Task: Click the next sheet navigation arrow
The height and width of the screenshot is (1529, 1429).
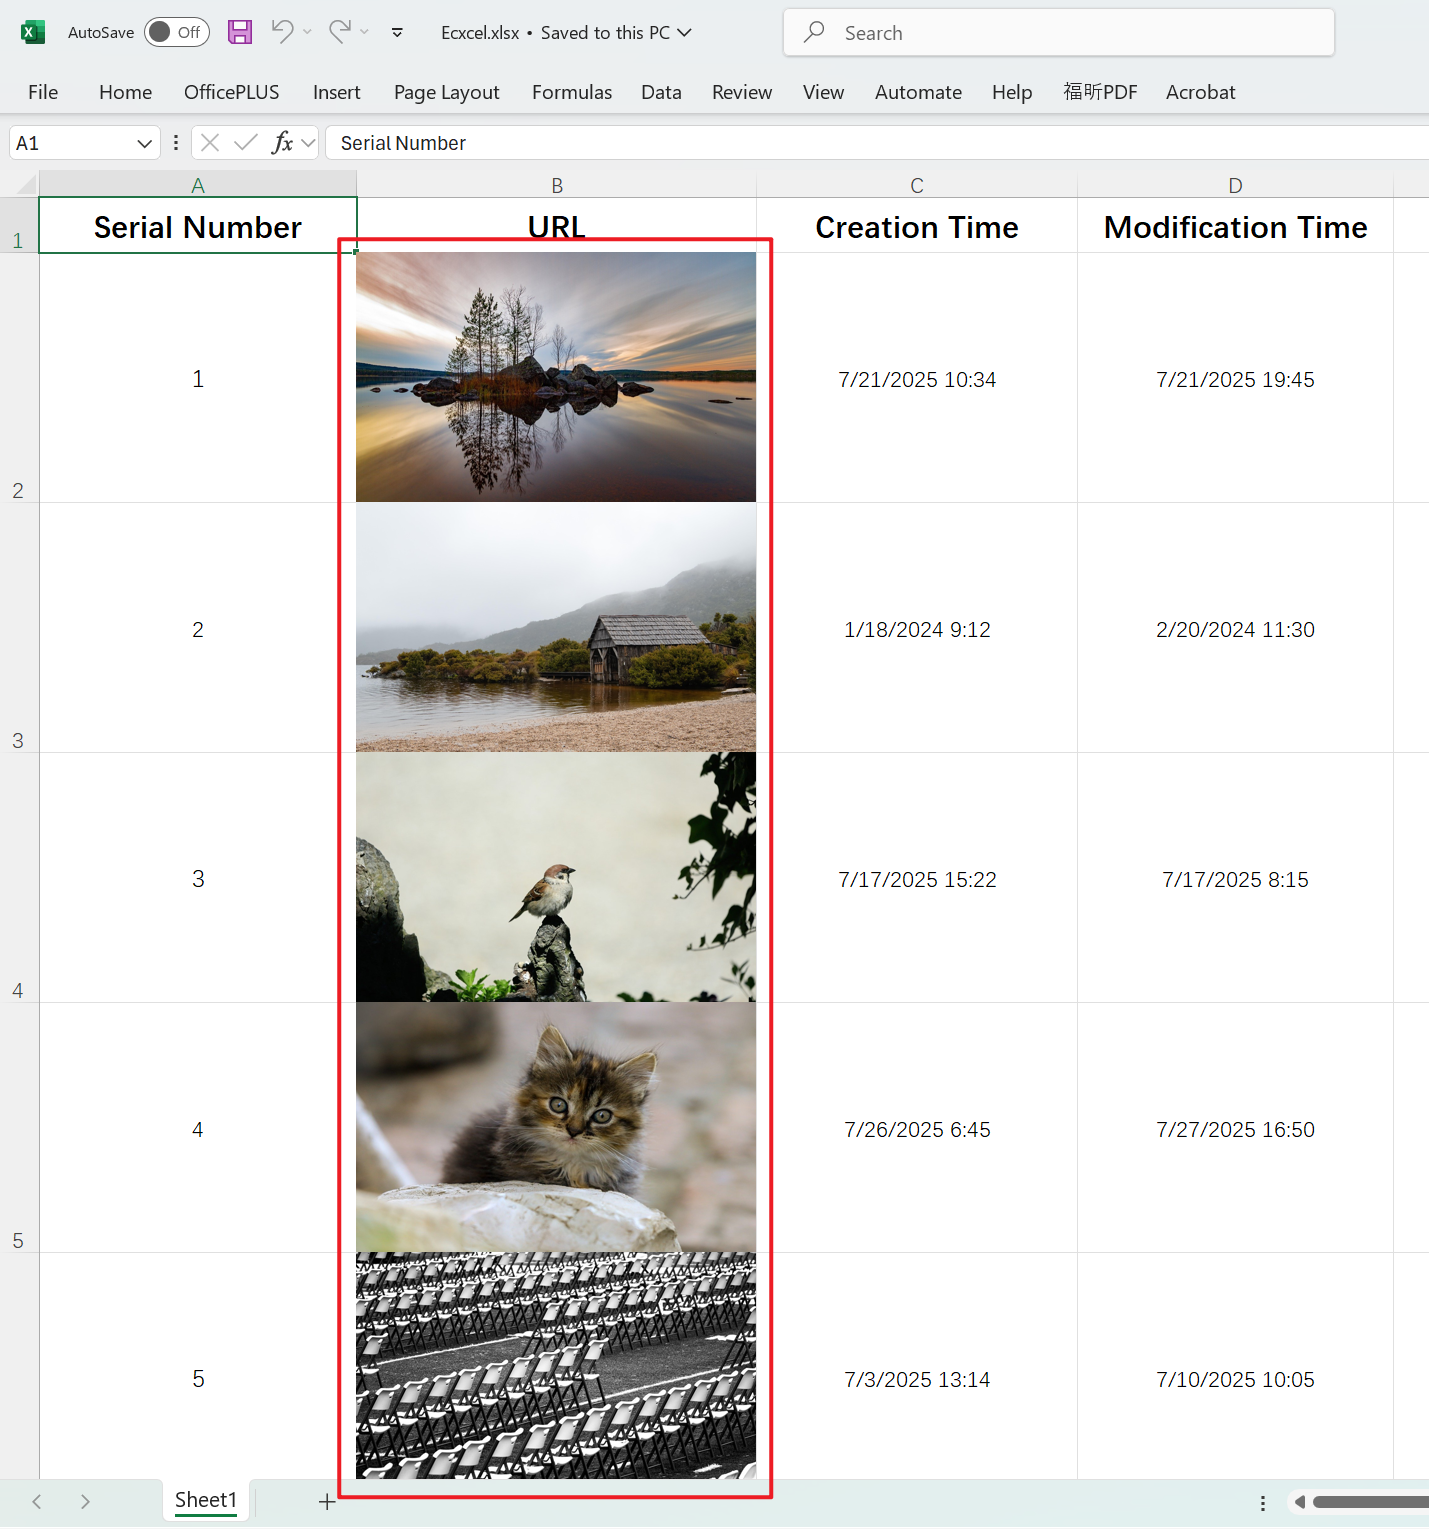Action: tap(85, 1501)
